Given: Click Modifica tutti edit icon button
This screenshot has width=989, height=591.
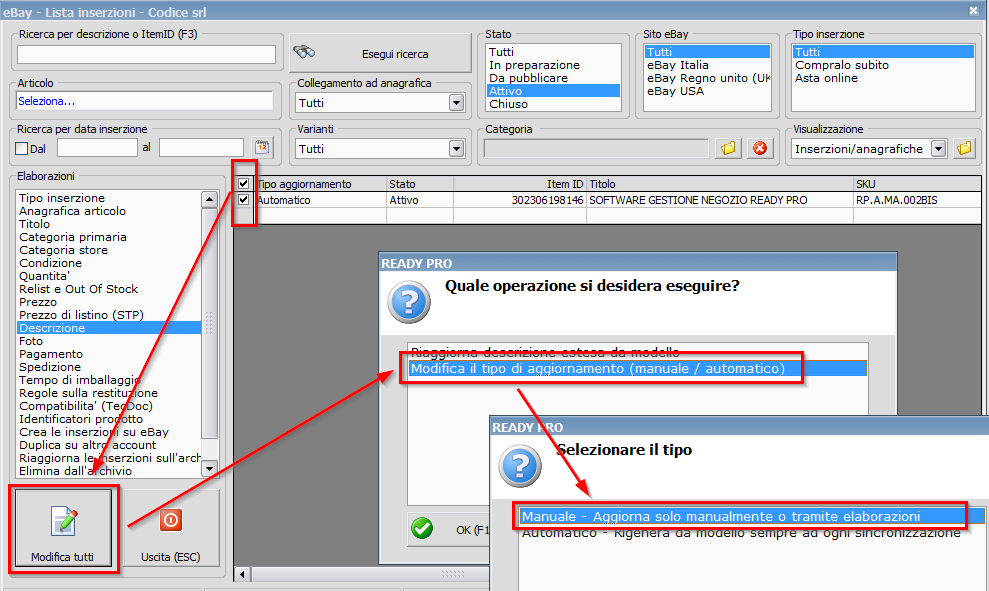Looking at the screenshot, I should click(x=62, y=529).
